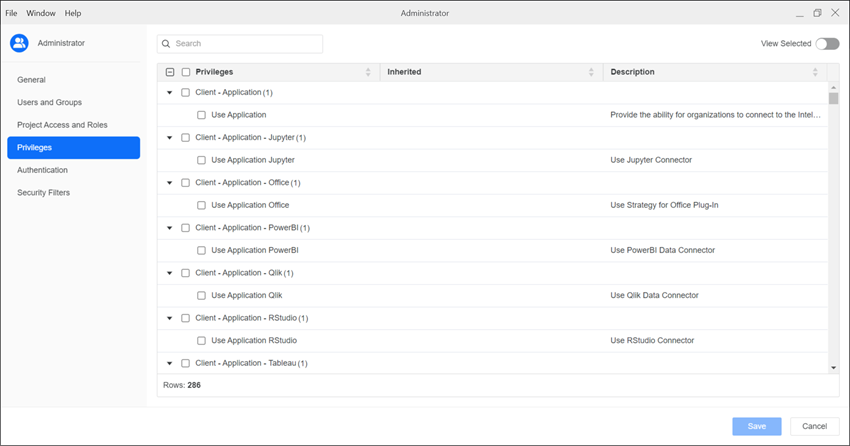Image resolution: width=850 pixels, height=446 pixels.
Task: Click the scrollbar up arrow
Action: click(x=834, y=88)
